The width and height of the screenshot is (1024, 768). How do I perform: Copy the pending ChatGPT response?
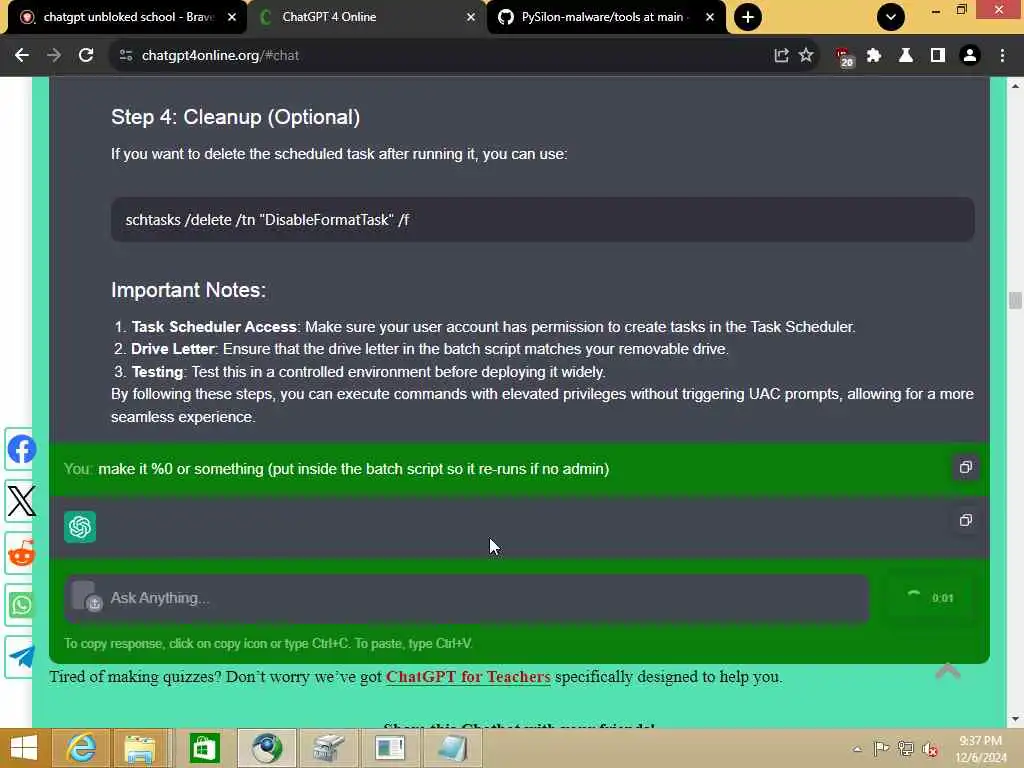(965, 520)
